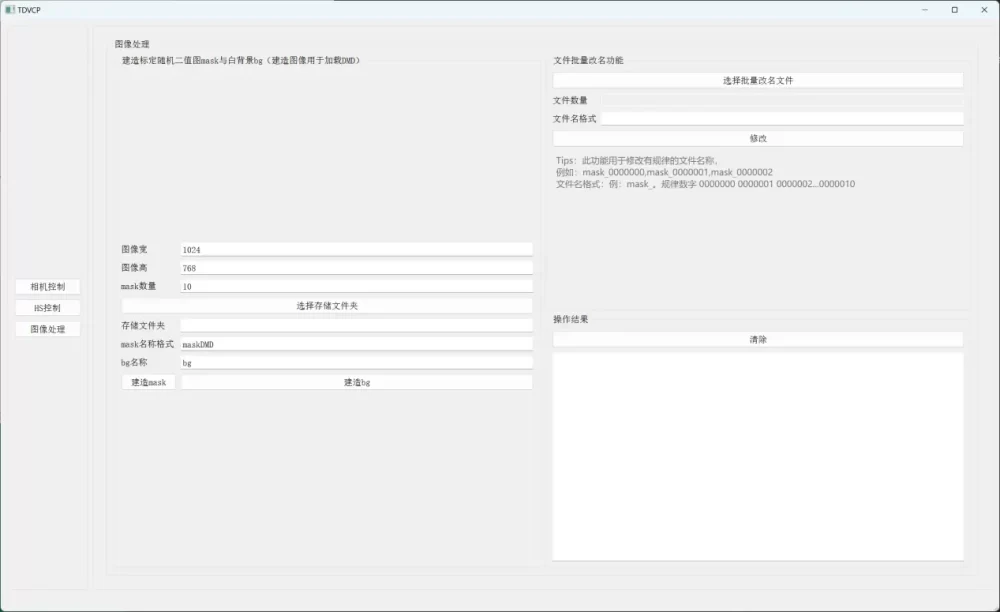This screenshot has width=1000, height=612.
Task: Click the mask名称格式 field with maskDMD
Action: [x=355, y=344]
